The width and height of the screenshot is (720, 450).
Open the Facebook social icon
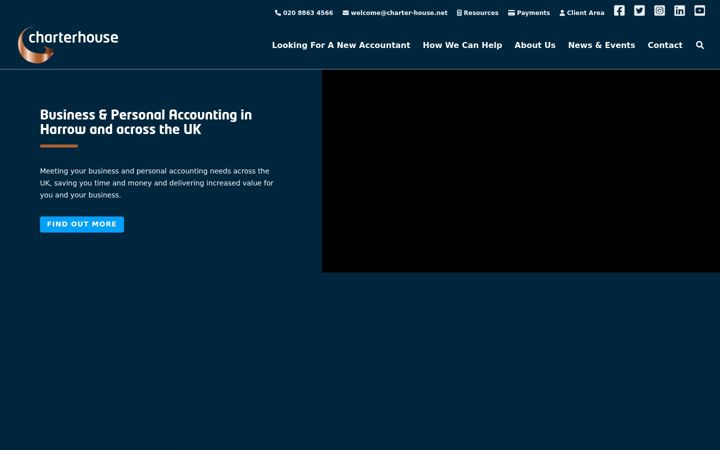619,11
